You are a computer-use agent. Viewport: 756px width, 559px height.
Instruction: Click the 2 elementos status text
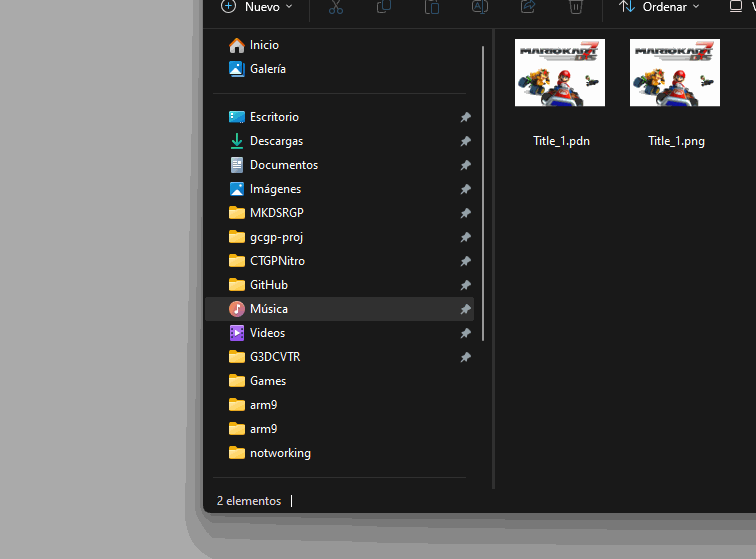(x=249, y=501)
